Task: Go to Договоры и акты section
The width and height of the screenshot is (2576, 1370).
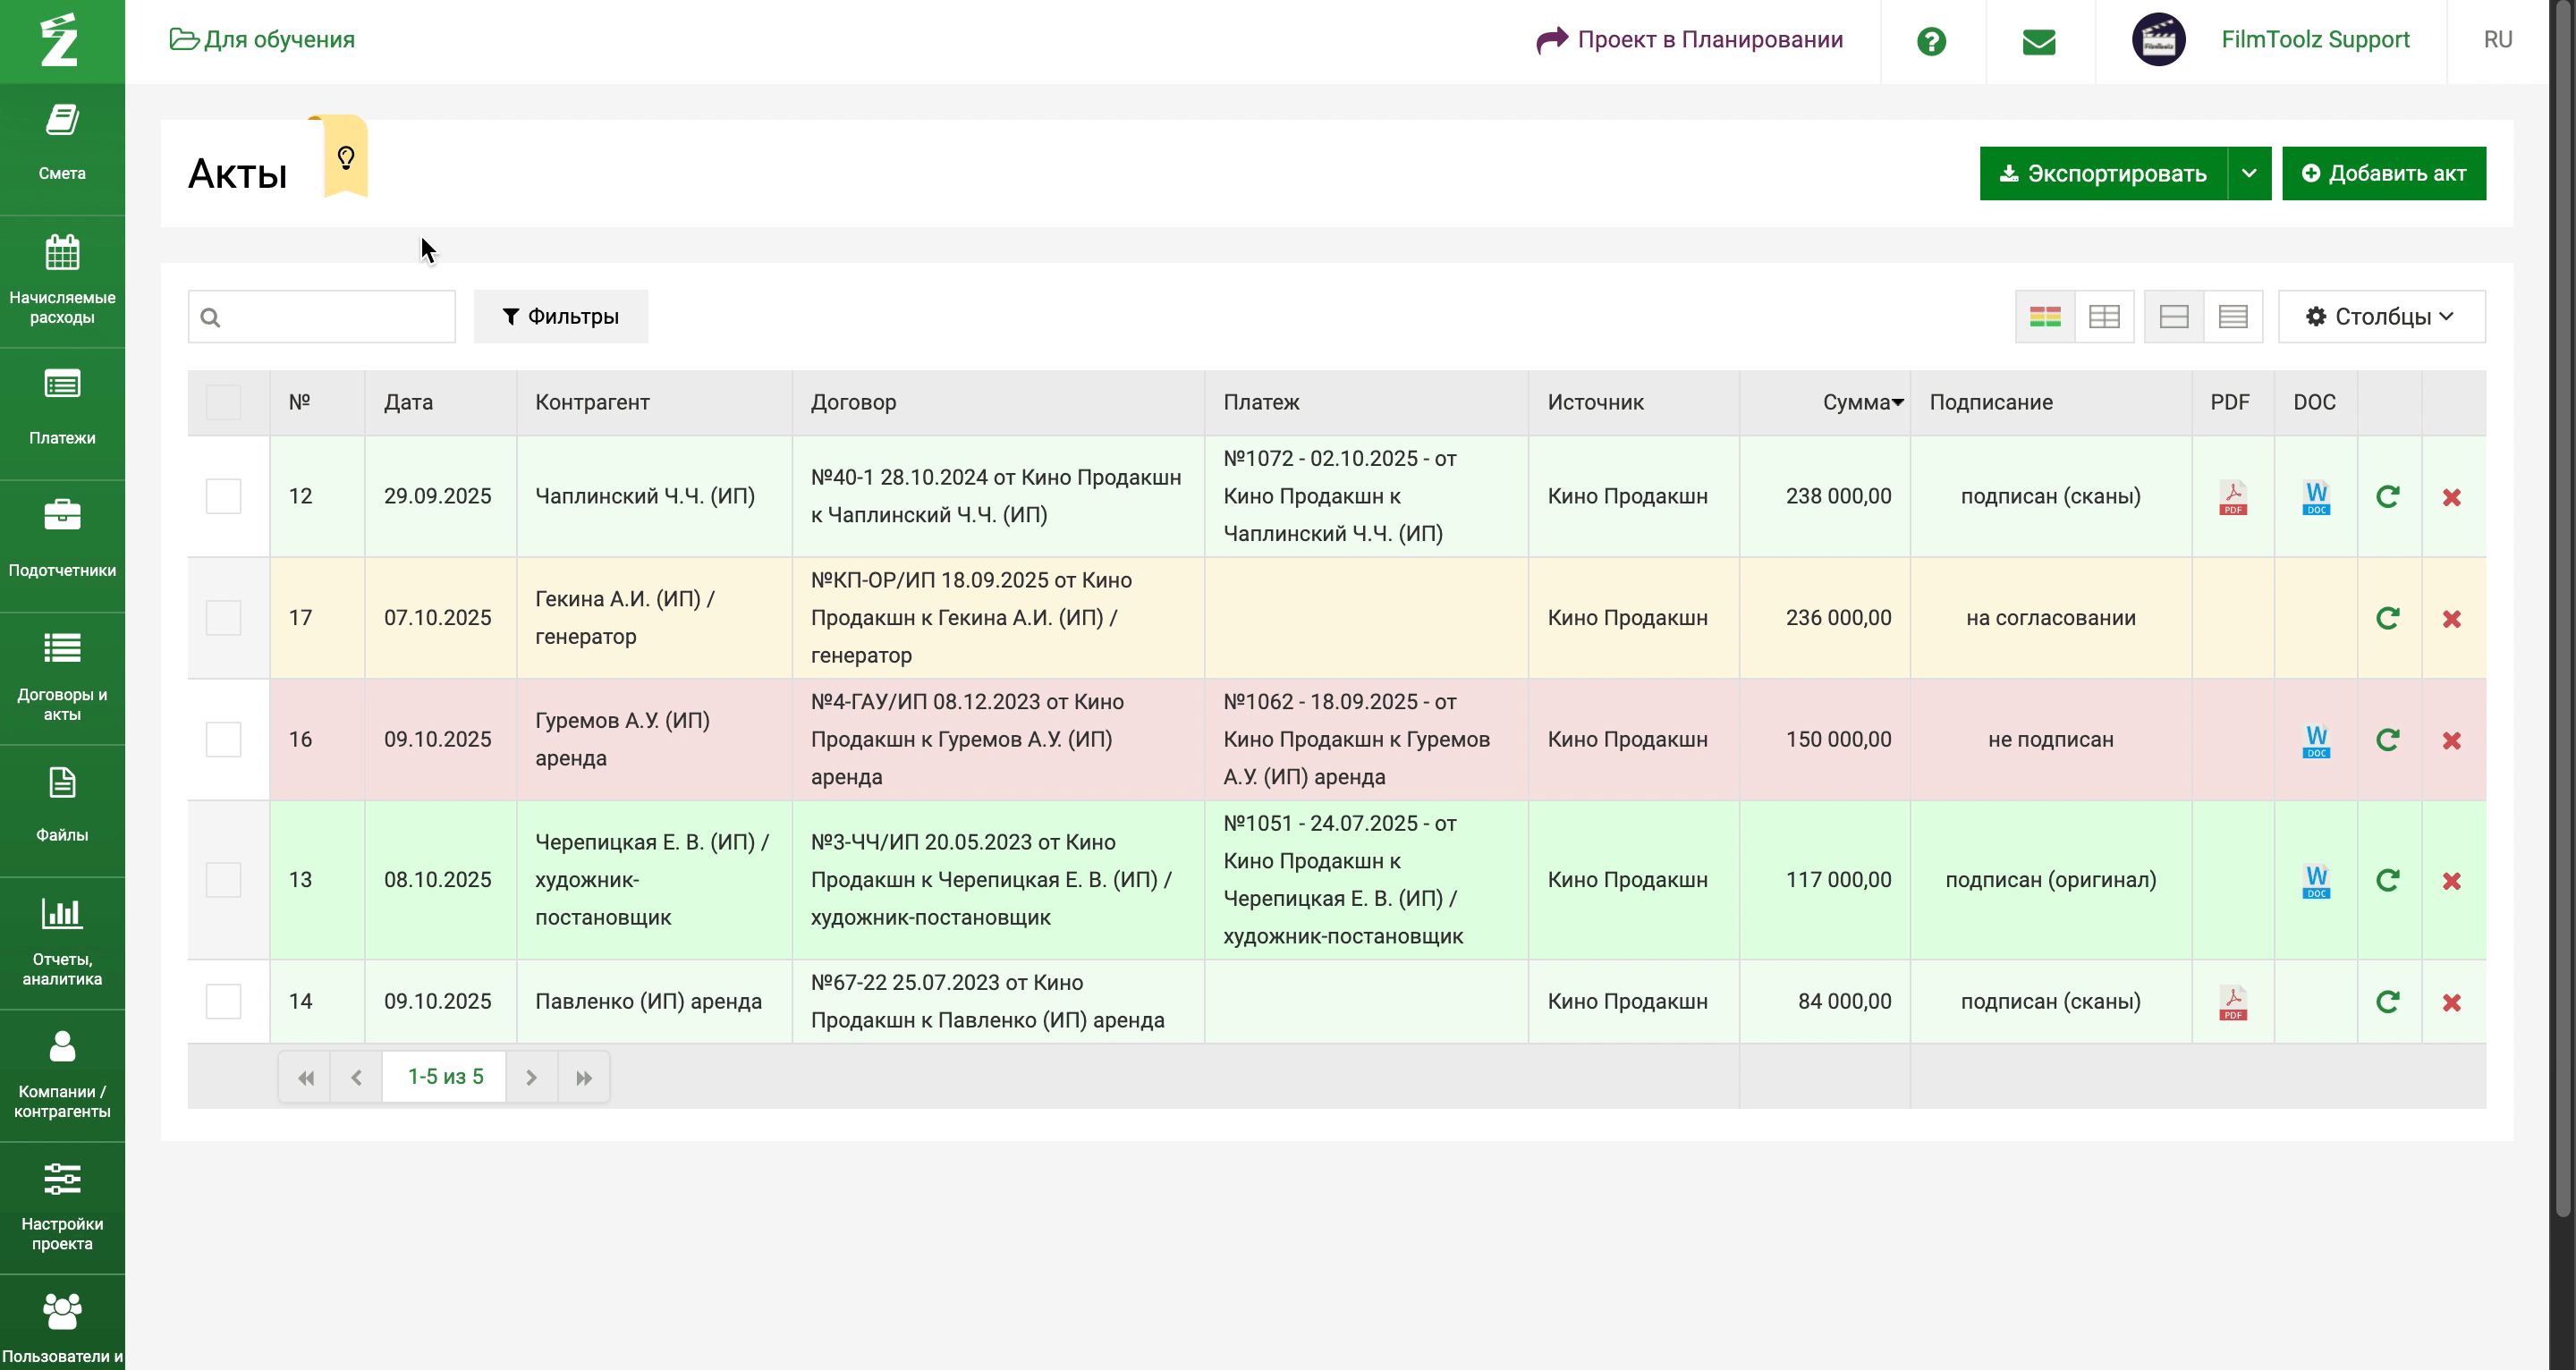Action: pyautogui.click(x=62, y=674)
